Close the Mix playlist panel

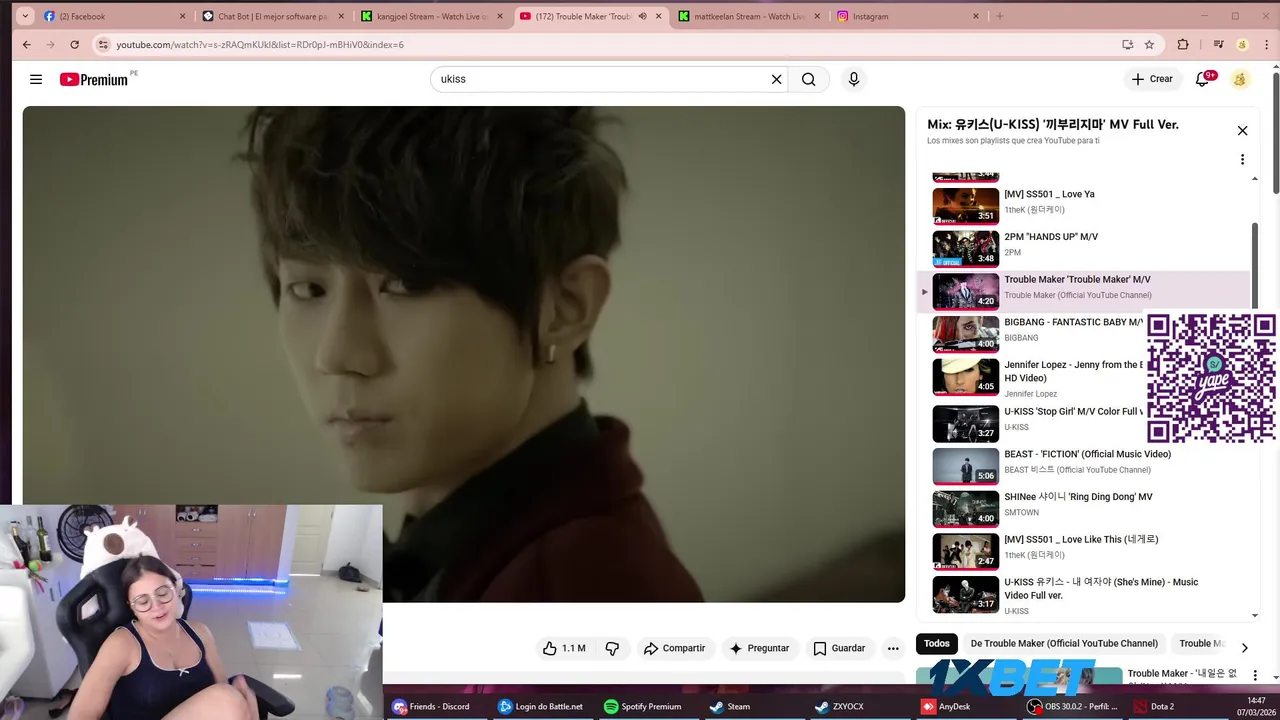(x=1242, y=131)
